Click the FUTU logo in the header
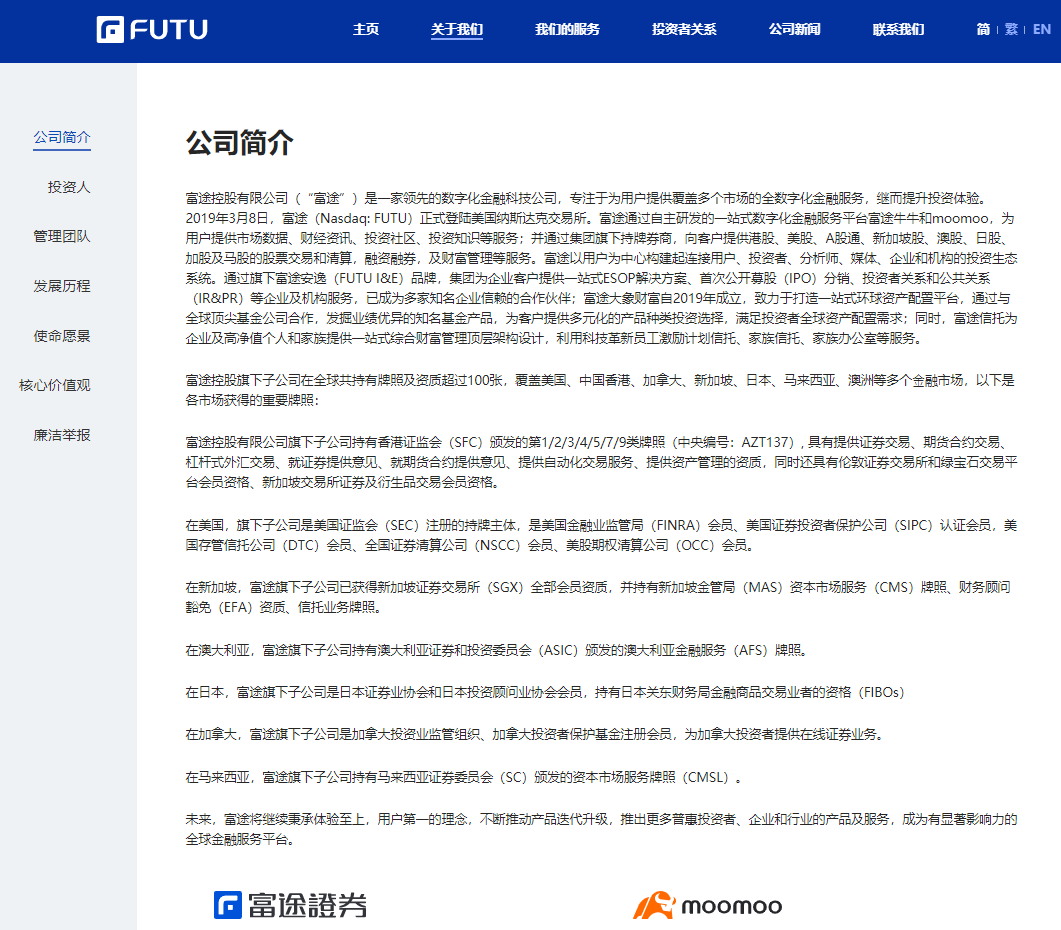Viewport: 1061px width, 930px height. [151, 29]
